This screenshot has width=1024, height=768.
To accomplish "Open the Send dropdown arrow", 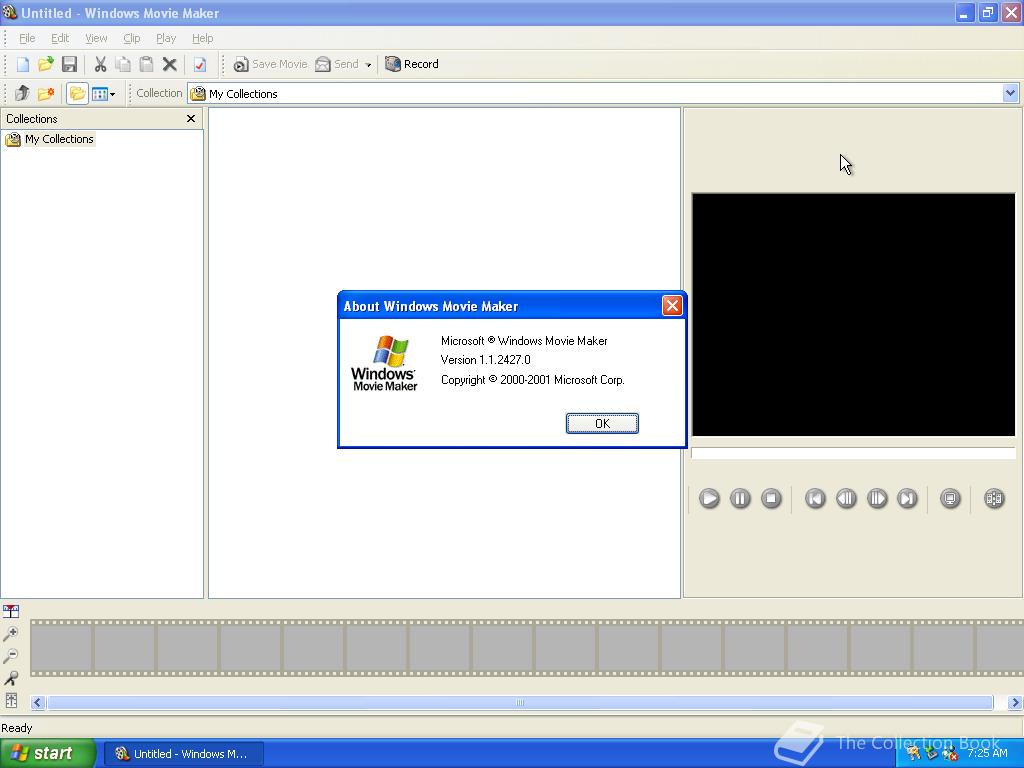I will point(368,65).
